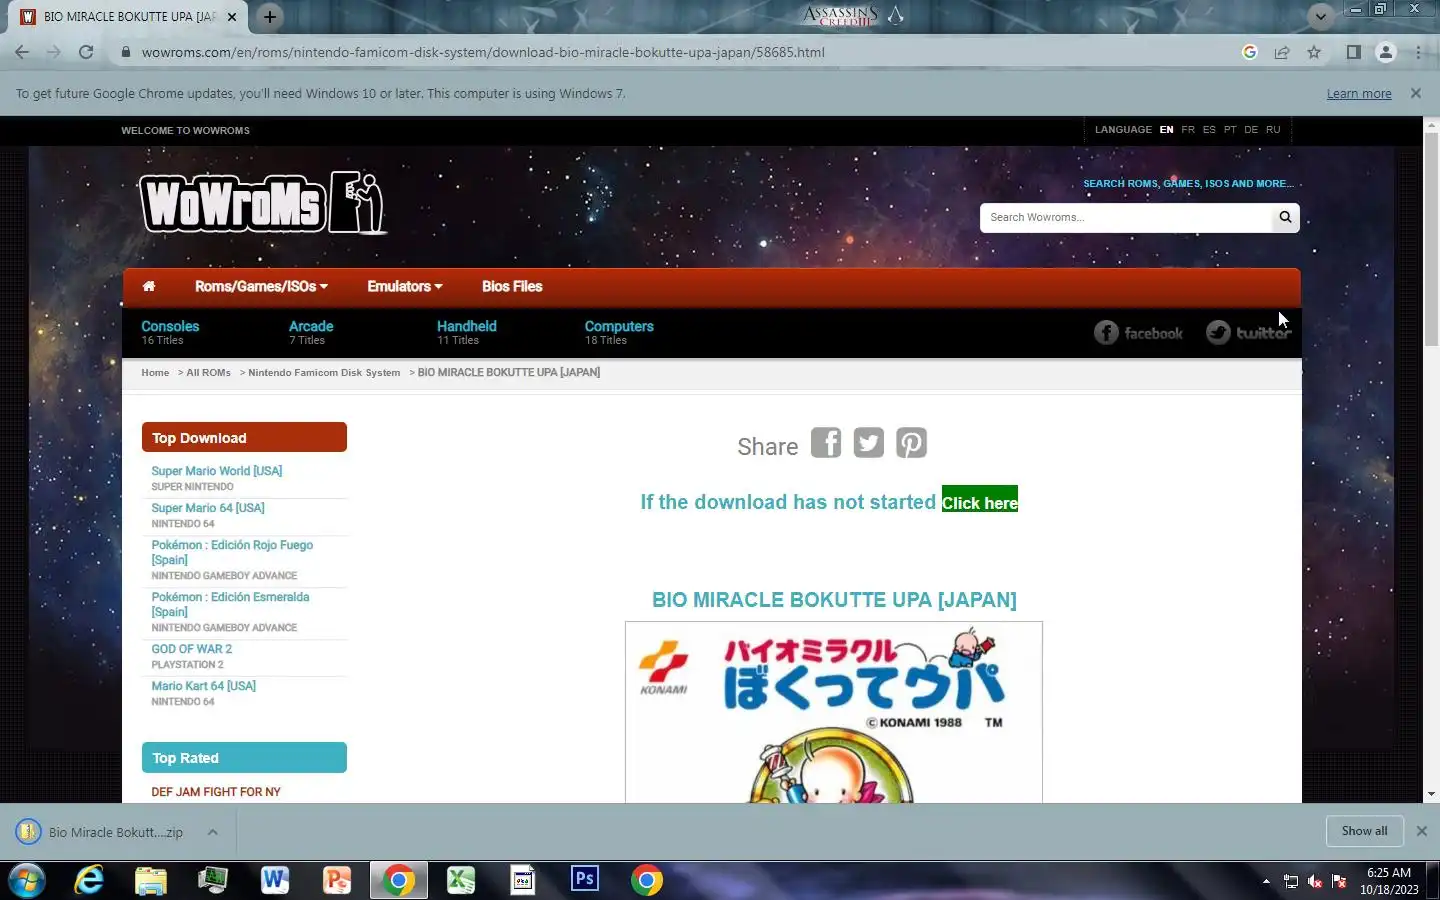Click the page vertical scrollbar
This screenshot has width=1440, height=900.
click(x=1431, y=240)
